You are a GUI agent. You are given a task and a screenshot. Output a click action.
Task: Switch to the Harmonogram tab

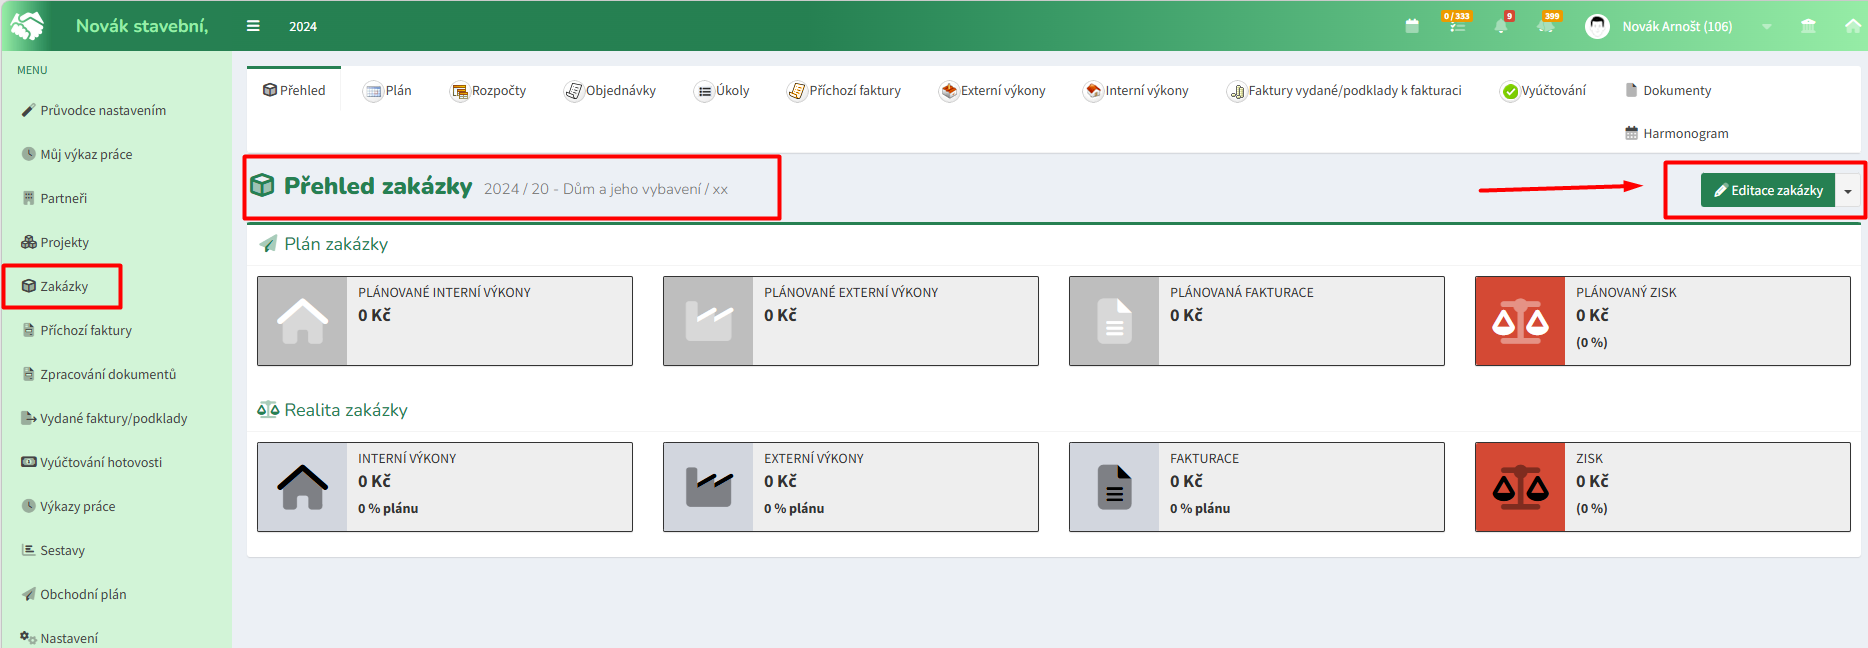pos(1677,133)
